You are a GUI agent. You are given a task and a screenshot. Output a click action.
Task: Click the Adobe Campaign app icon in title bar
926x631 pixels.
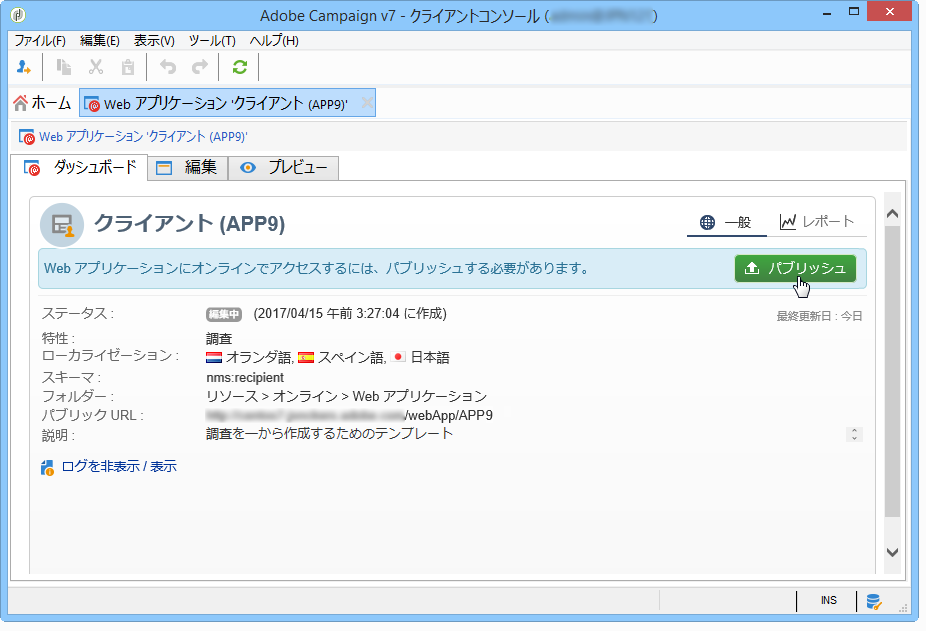(18, 15)
